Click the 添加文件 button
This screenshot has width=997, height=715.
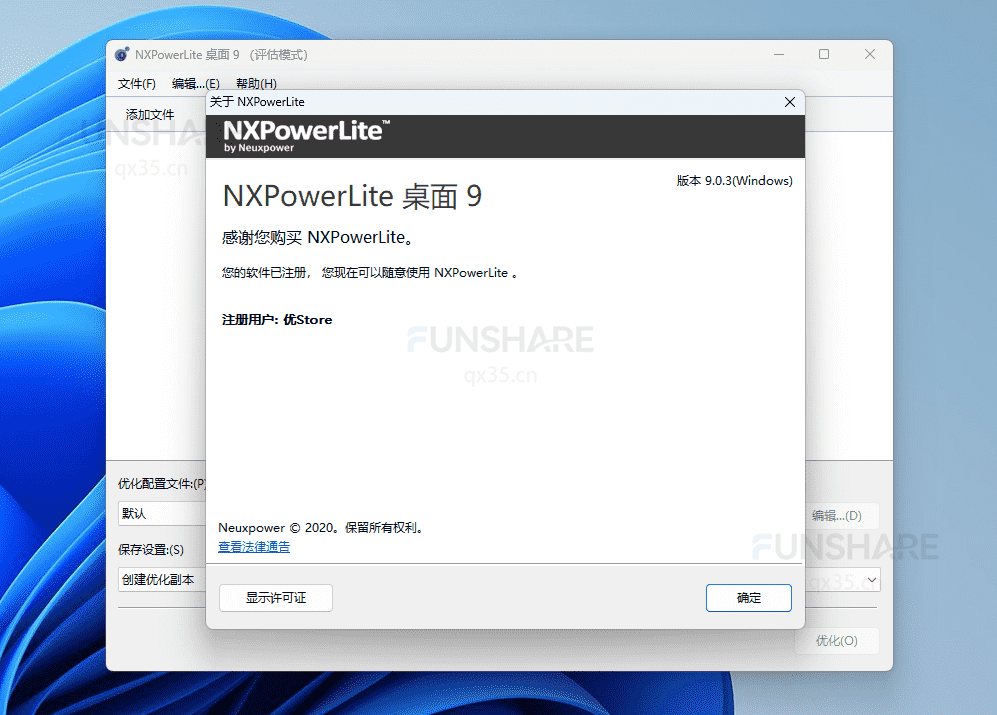click(x=150, y=114)
